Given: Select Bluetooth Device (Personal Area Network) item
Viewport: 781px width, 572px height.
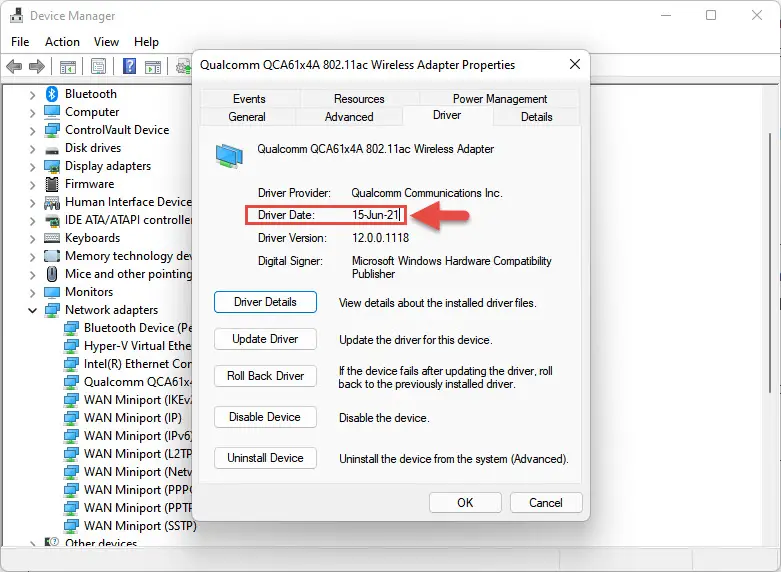Looking at the screenshot, I should point(137,328).
